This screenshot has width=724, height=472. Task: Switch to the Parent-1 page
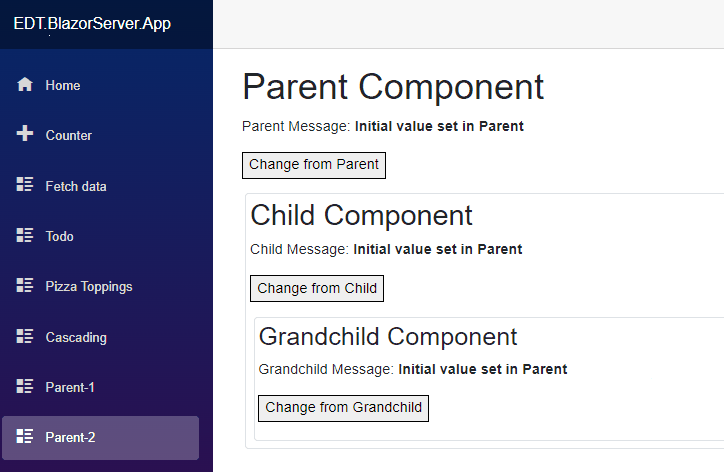101,387
